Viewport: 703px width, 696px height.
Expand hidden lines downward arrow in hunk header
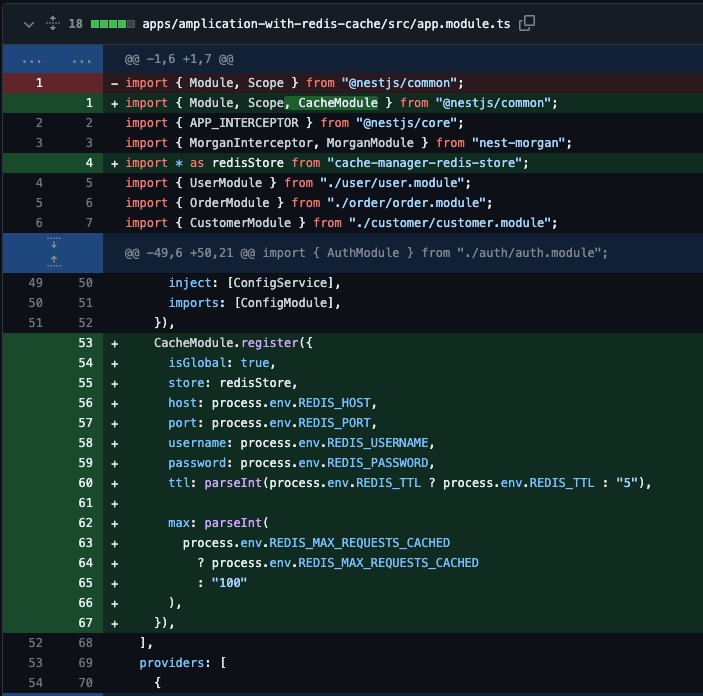pyautogui.click(x=54, y=244)
